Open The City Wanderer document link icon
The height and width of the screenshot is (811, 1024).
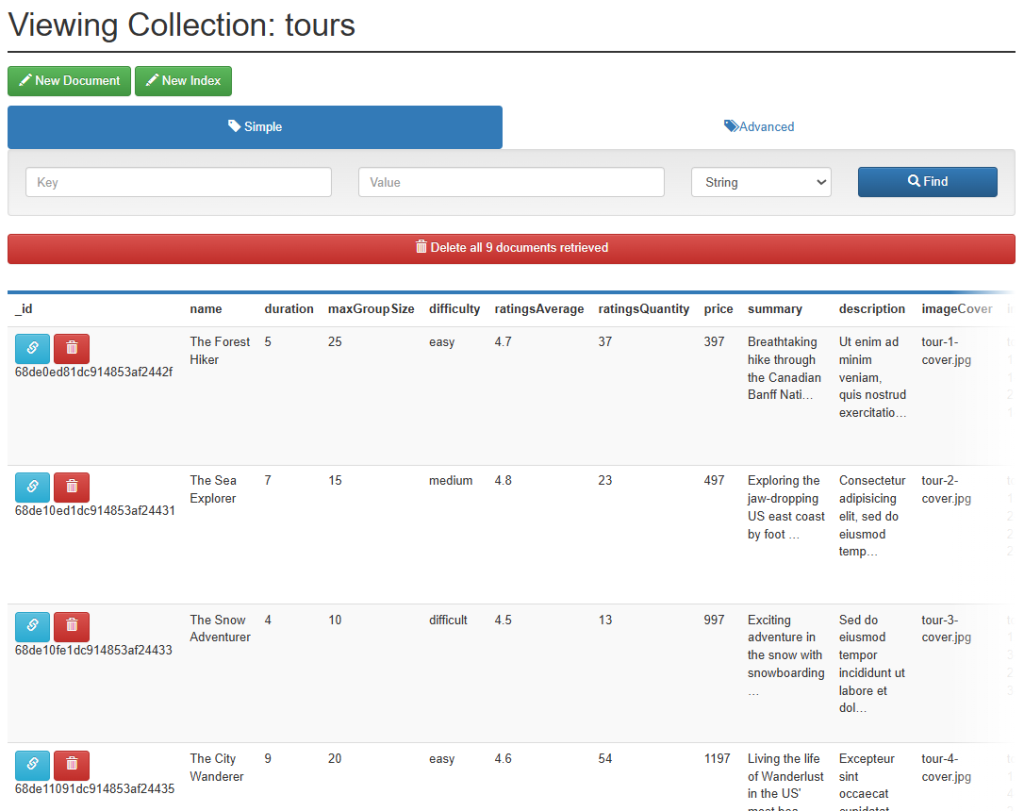click(32, 765)
